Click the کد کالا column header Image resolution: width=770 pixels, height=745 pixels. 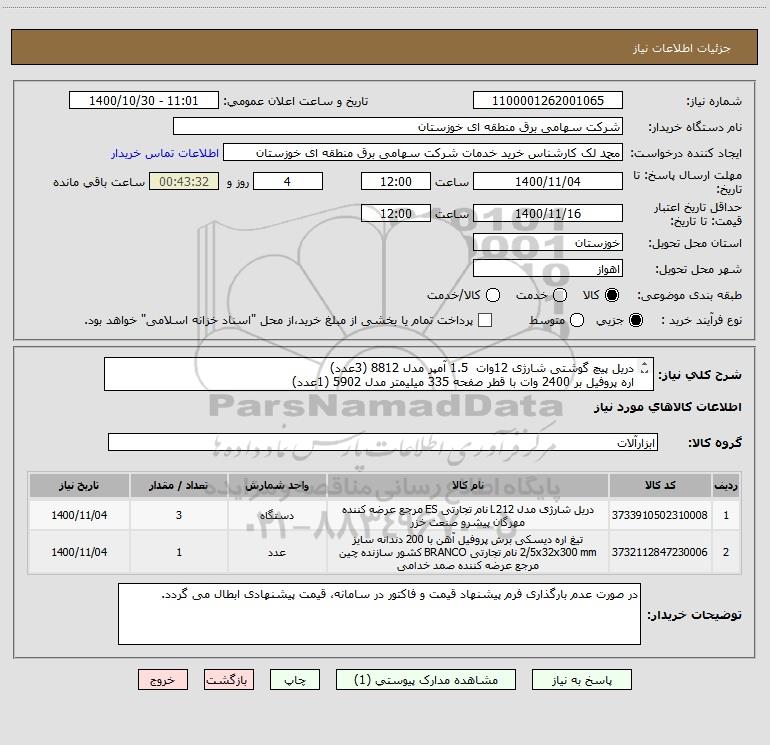(x=660, y=486)
